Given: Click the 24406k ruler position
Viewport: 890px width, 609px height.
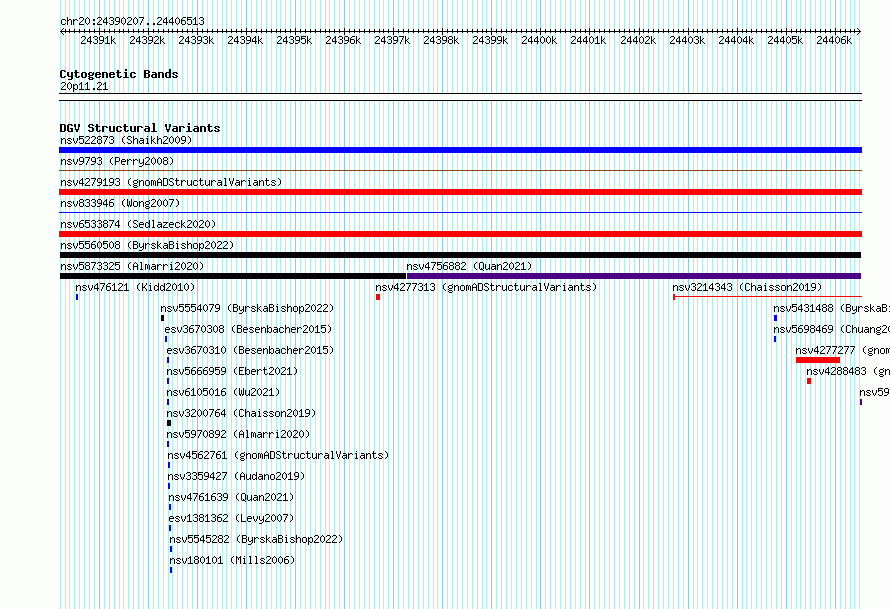Looking at the screenshot, I should (834, 40).
